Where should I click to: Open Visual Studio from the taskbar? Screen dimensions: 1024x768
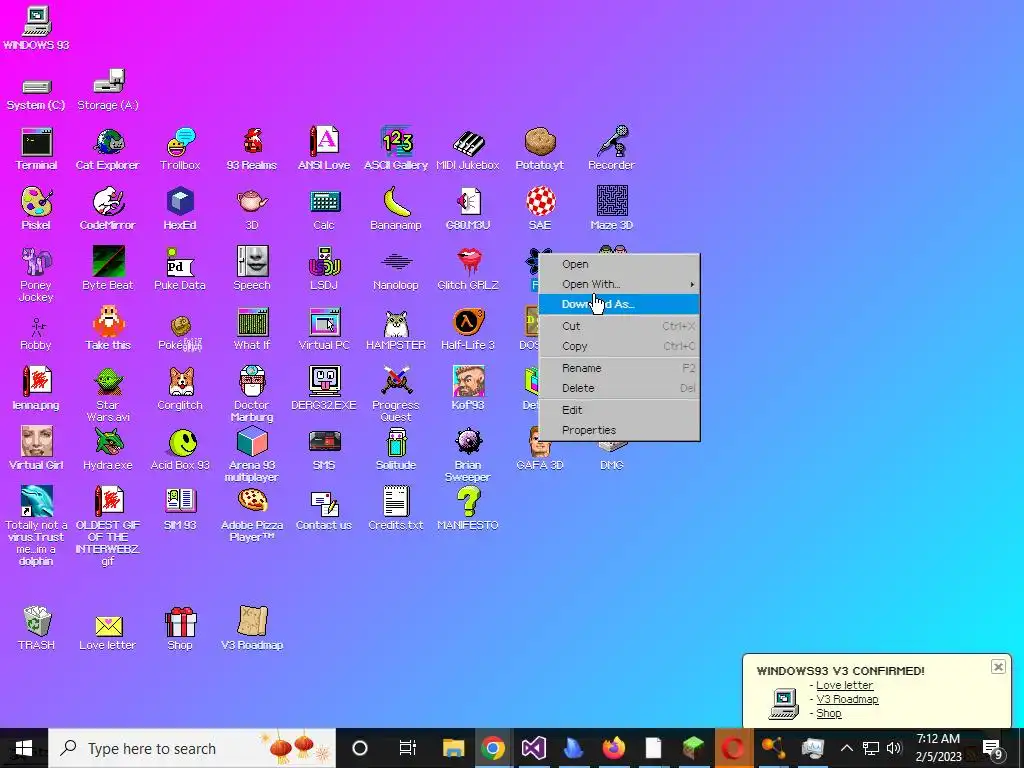coord(534,748)
